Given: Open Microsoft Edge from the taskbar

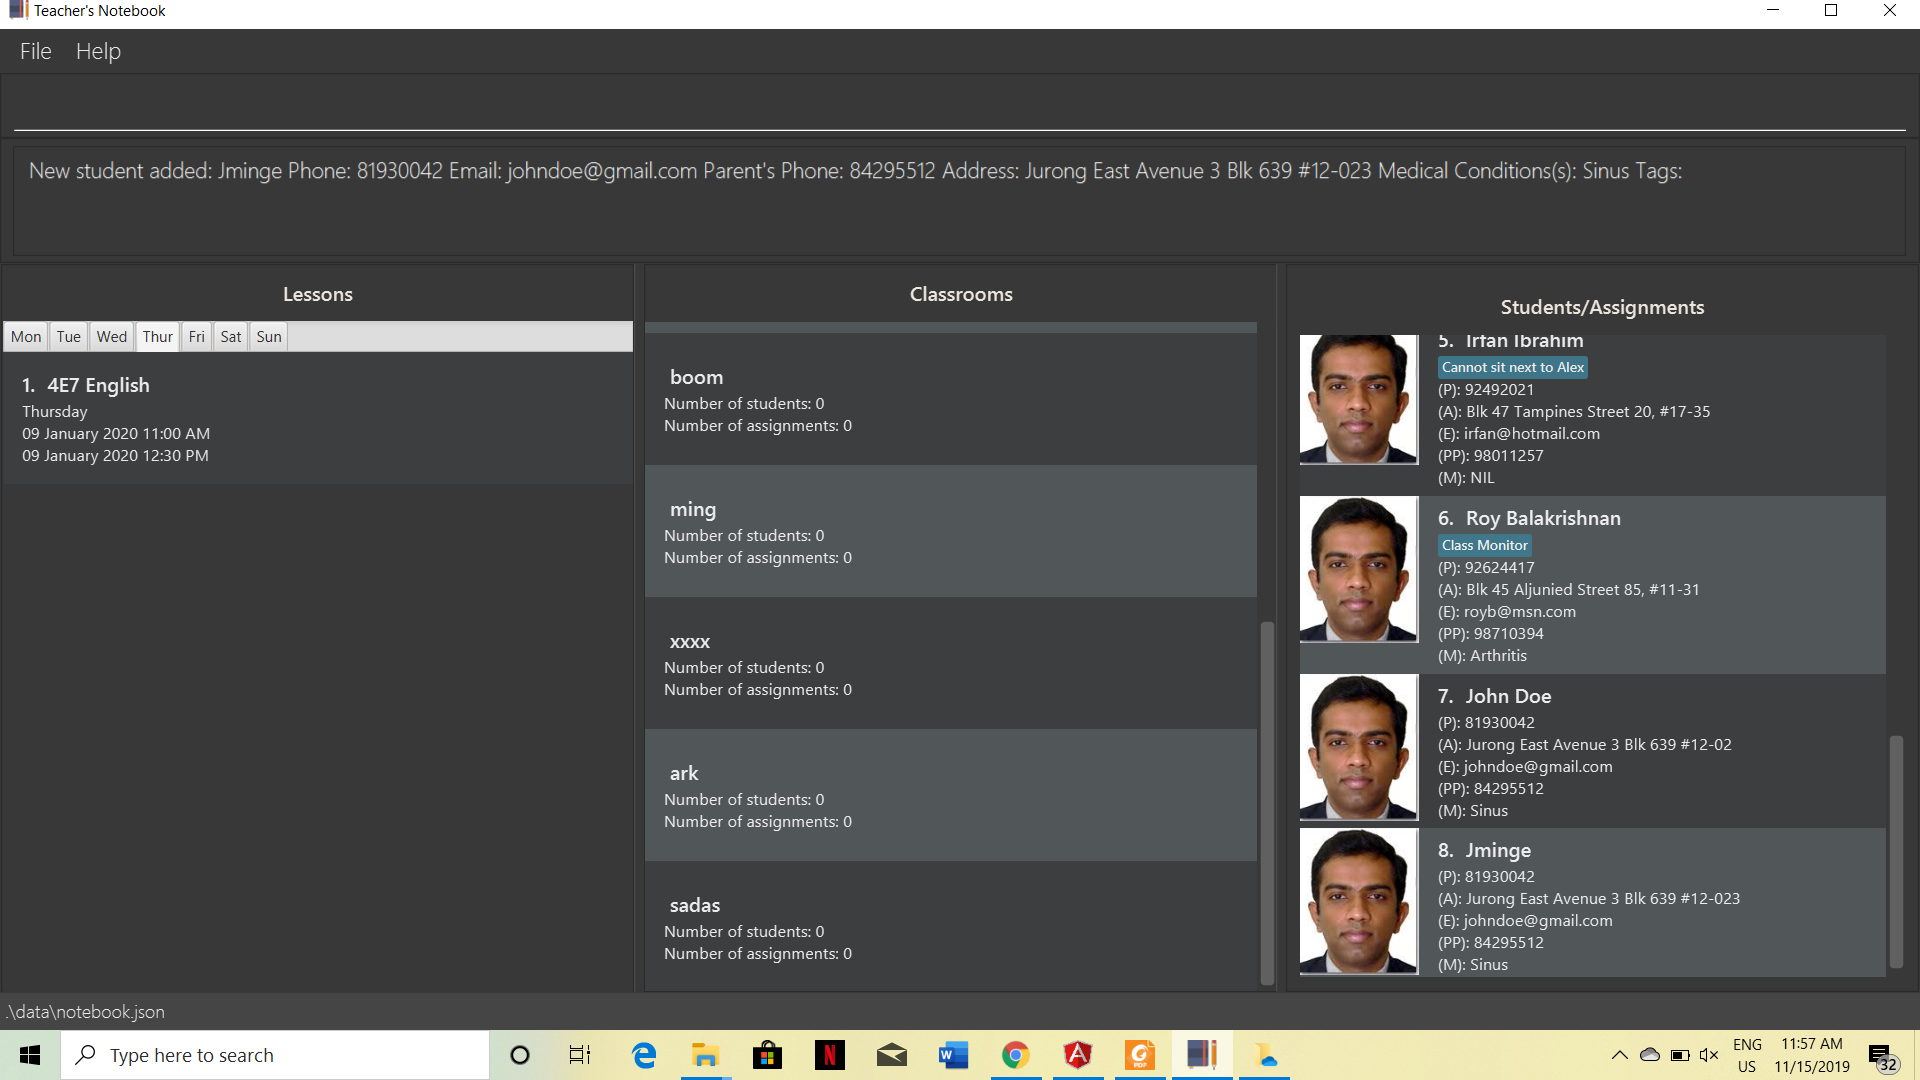Looking at the screenshot, I should (x=644, y=1055).
